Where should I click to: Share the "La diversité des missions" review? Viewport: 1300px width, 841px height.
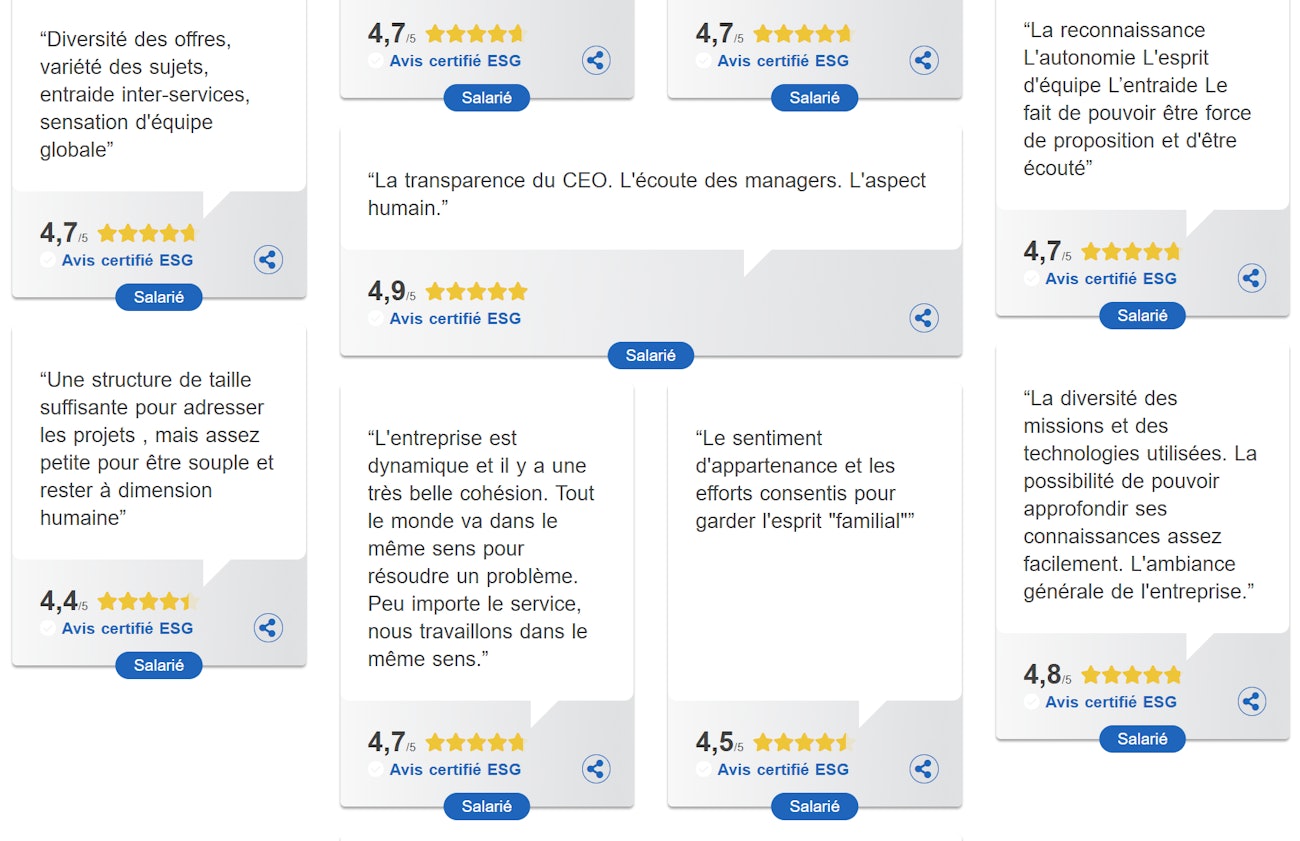(x=1252, y=702)
